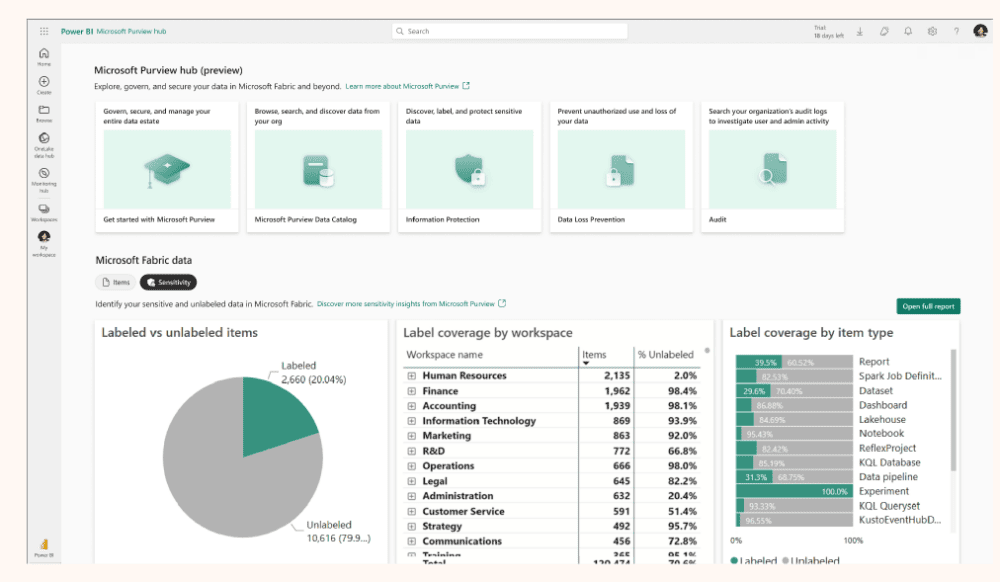Open Microsoft Purview Data Catalog card title
This screenshot has height=582, width=1000.
point(305,219)
